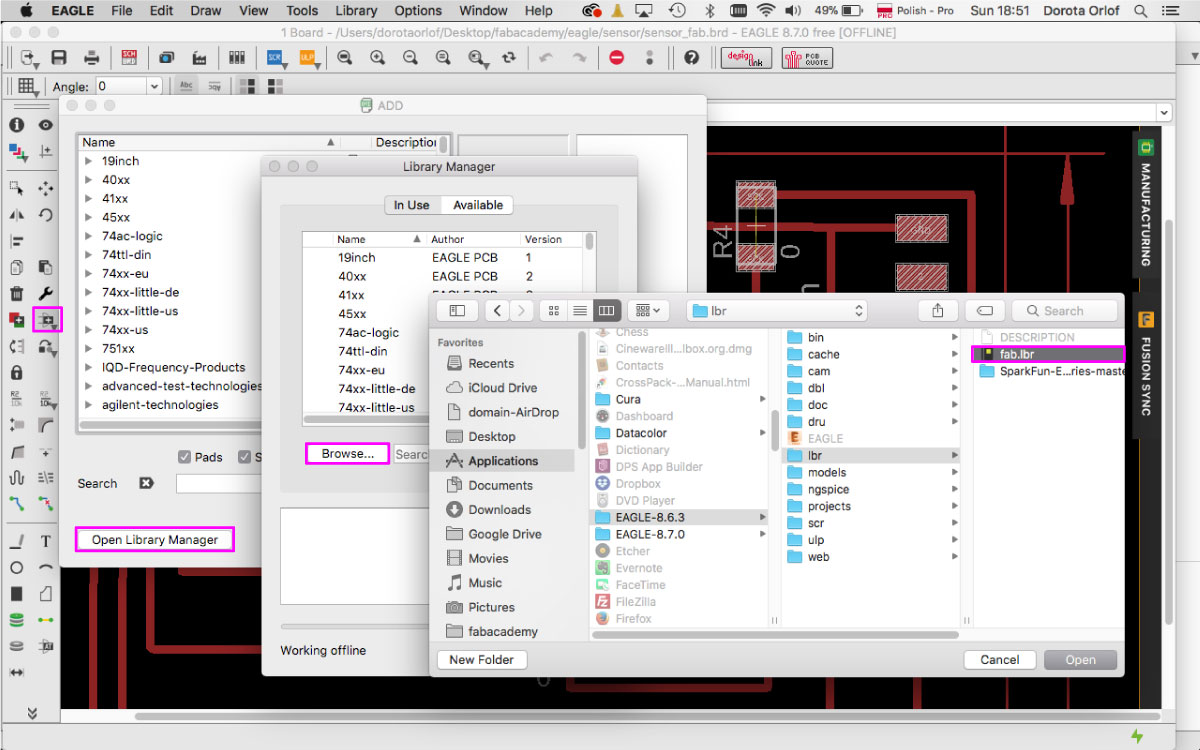Click the Grid settings icon
The image size is (1200, 750).
(26, 86)
